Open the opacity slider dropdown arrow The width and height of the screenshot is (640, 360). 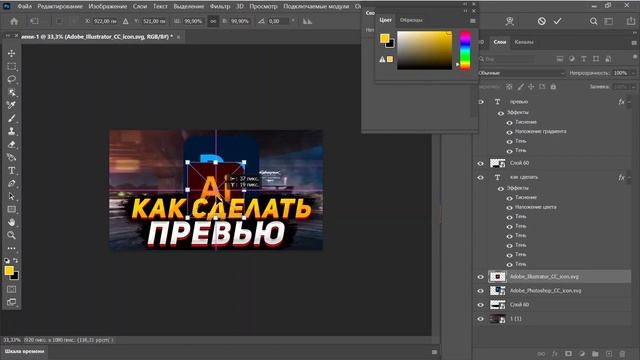(x=633, y=73)
